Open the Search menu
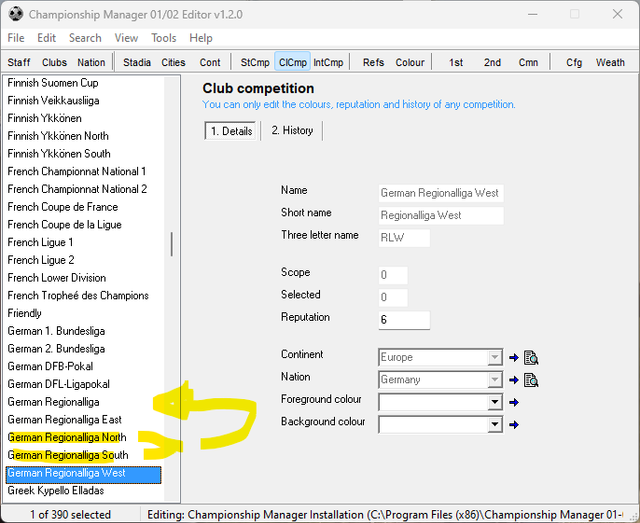Image resolution: width=640 pixels, height=523 pixels. click(x=85, y=38)
